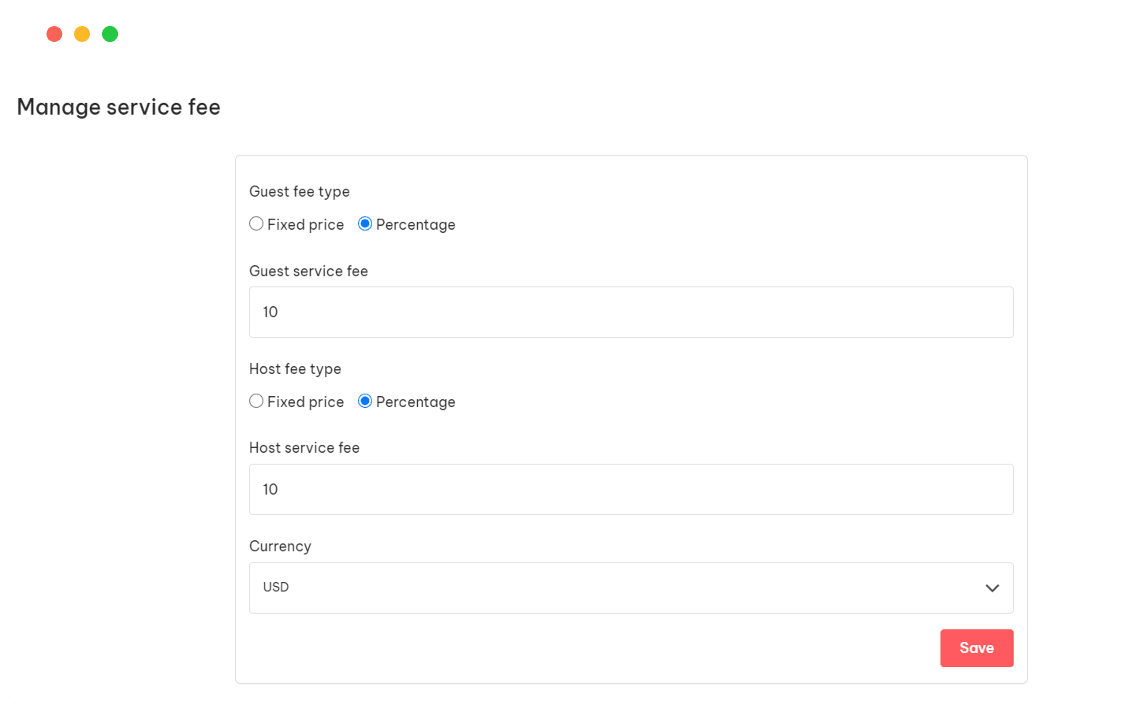Screen dimensions: 1124x712
Task: Click the Manage service fee heading
Action: [x=118, y=107]
